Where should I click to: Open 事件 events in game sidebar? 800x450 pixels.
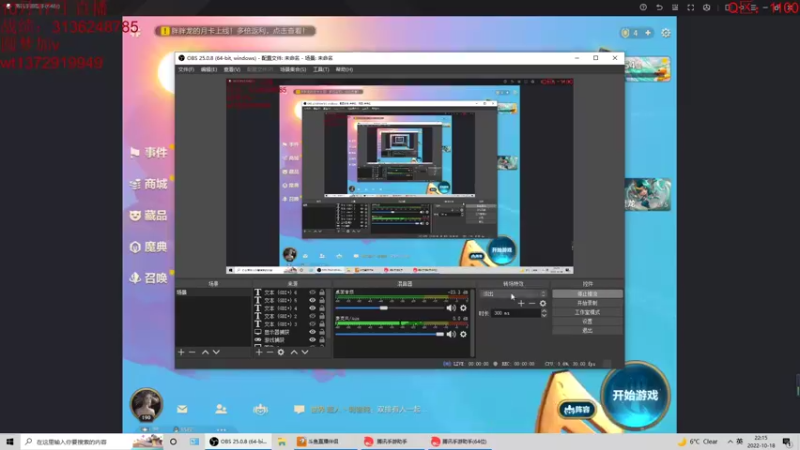coord(148,153)
